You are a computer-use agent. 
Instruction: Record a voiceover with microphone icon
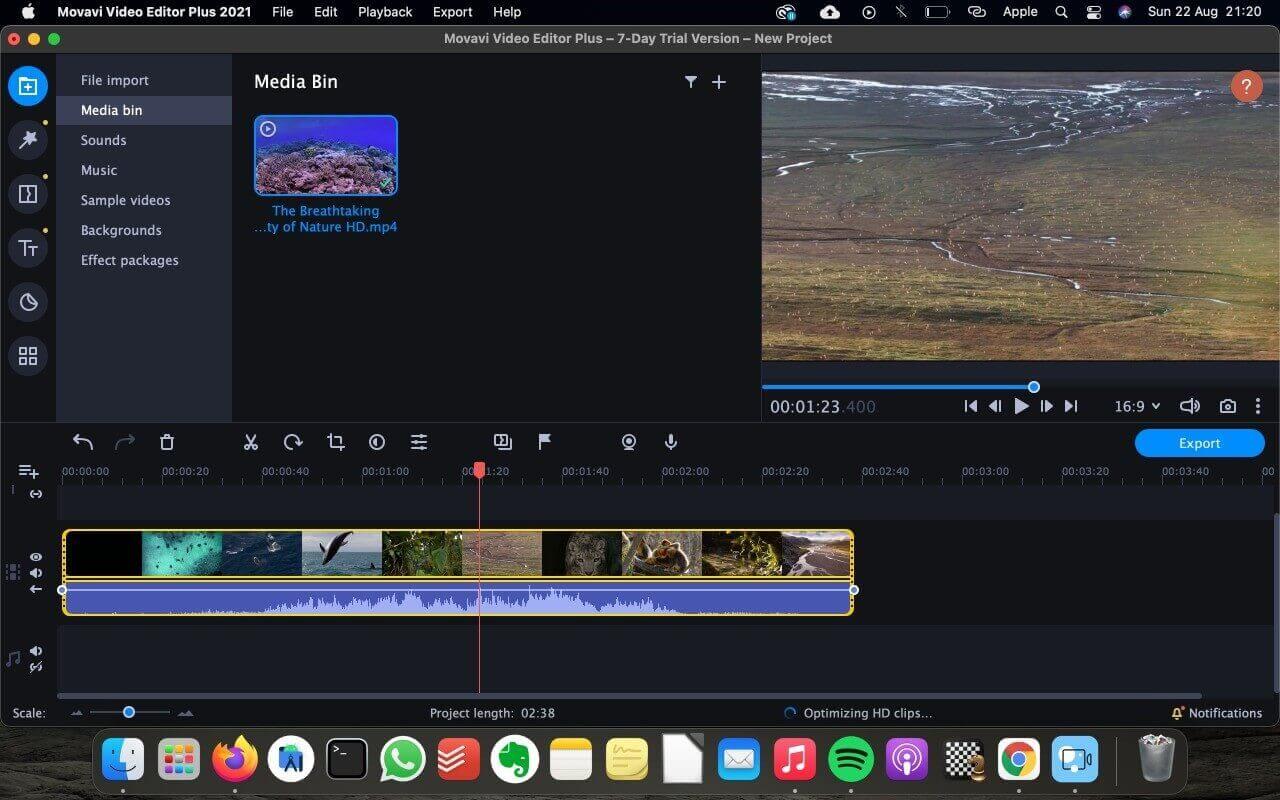(x=671, y=442)
